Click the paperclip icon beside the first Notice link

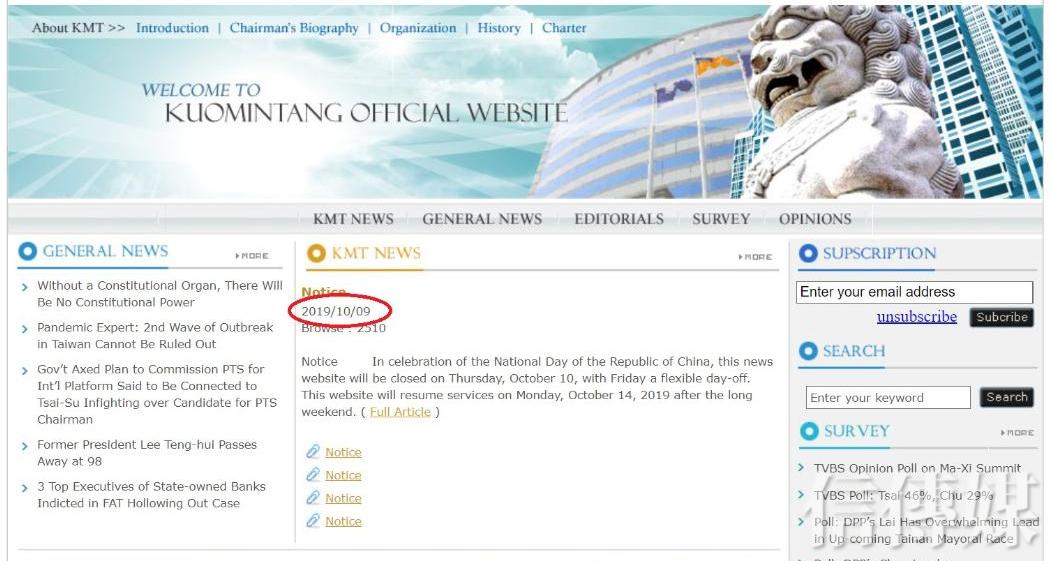tap(313, 452)
